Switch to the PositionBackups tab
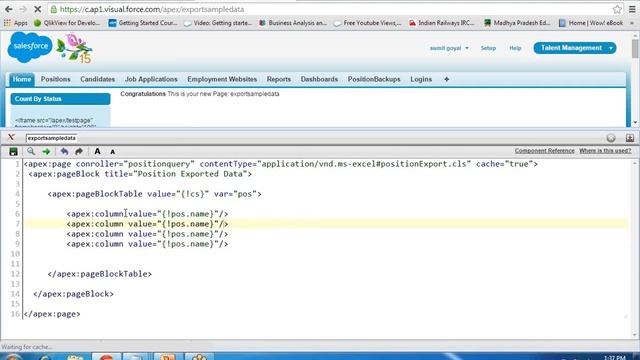This screenshot has width=640, height=360. tap(374, 79)
